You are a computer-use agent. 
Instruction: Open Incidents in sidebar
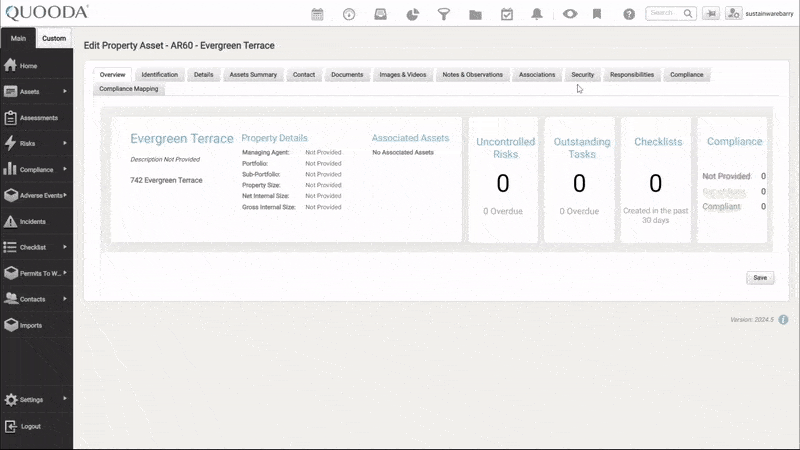(33, 221)
